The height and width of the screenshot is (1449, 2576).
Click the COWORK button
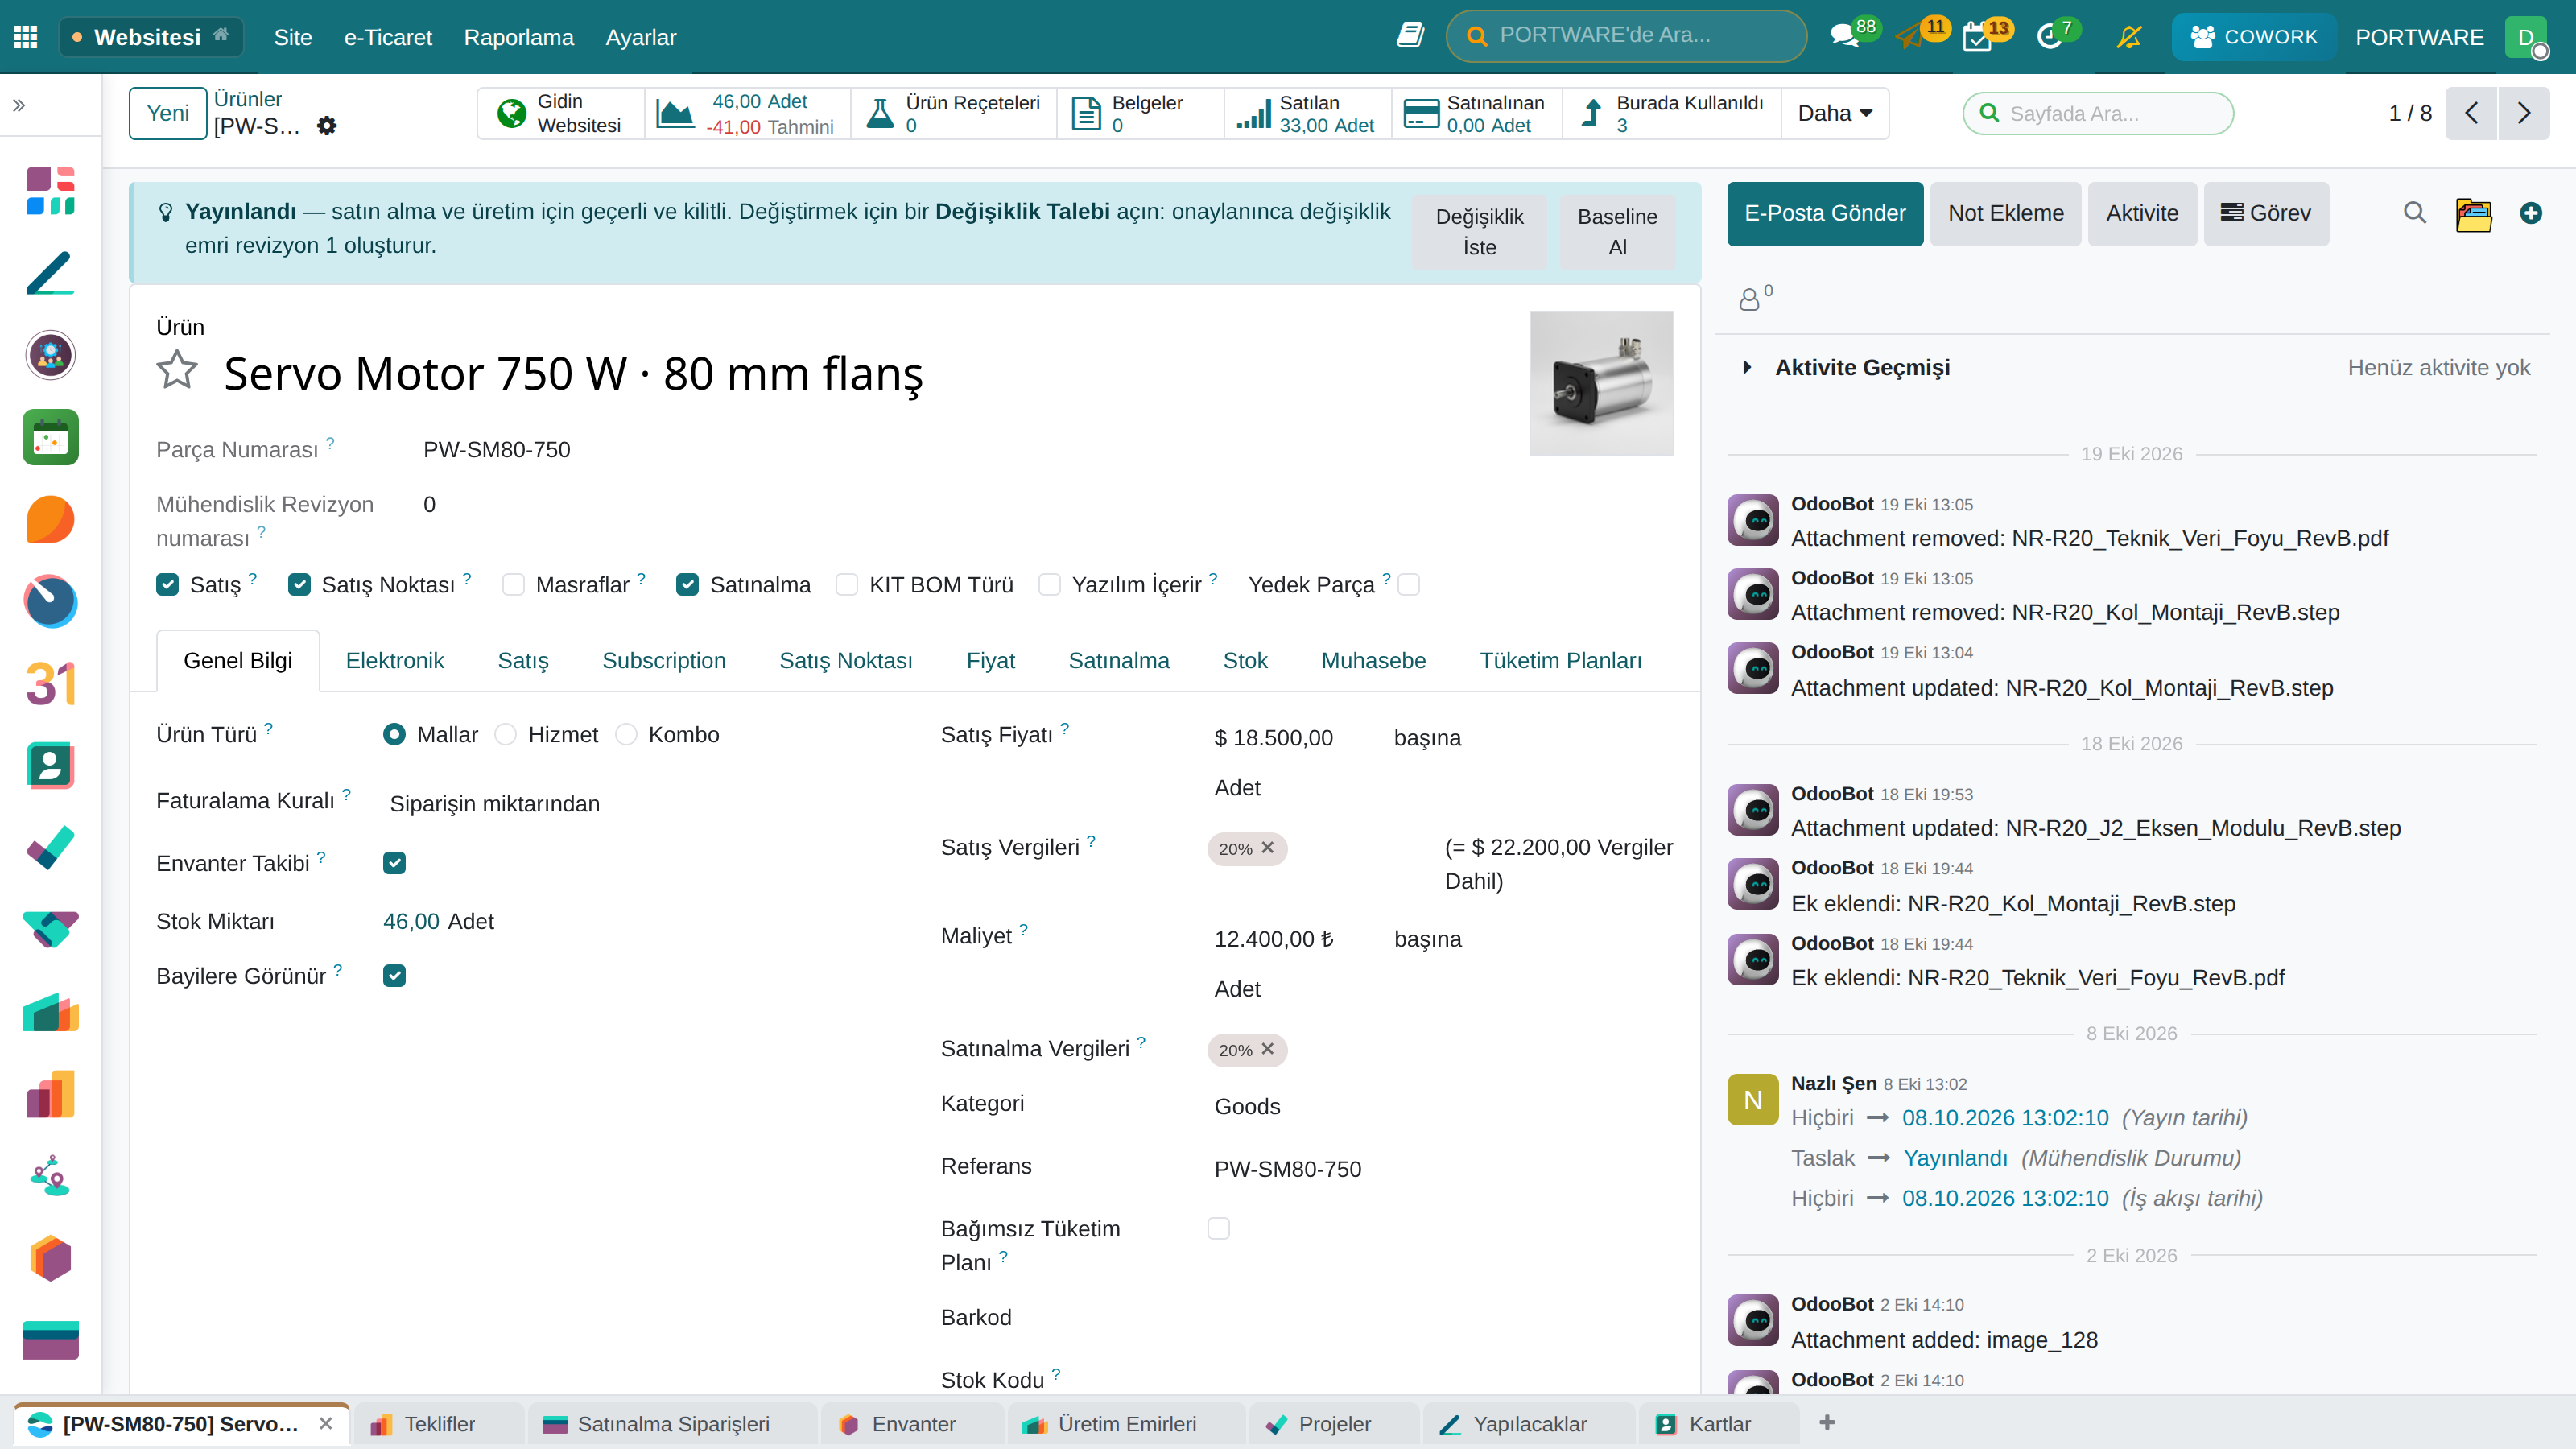coord(2253,37)
